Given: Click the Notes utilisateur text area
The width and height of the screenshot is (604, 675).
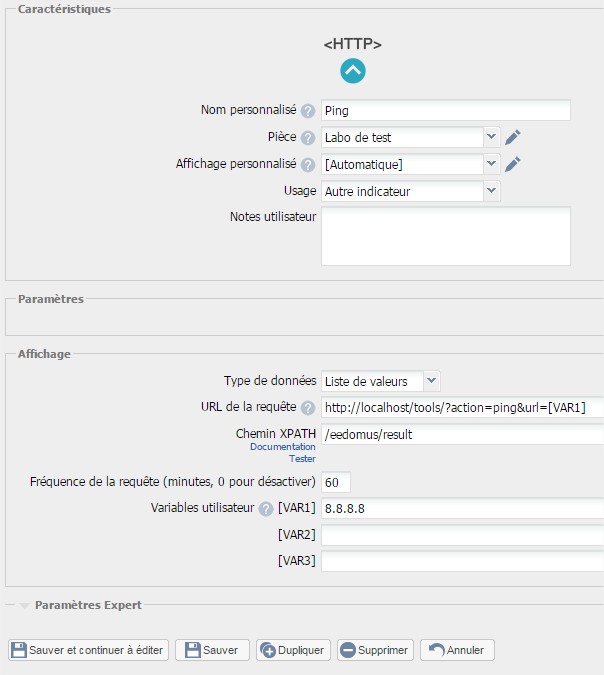Looking at the screenshot, I should pyautogui.click(x=446, y=236).
